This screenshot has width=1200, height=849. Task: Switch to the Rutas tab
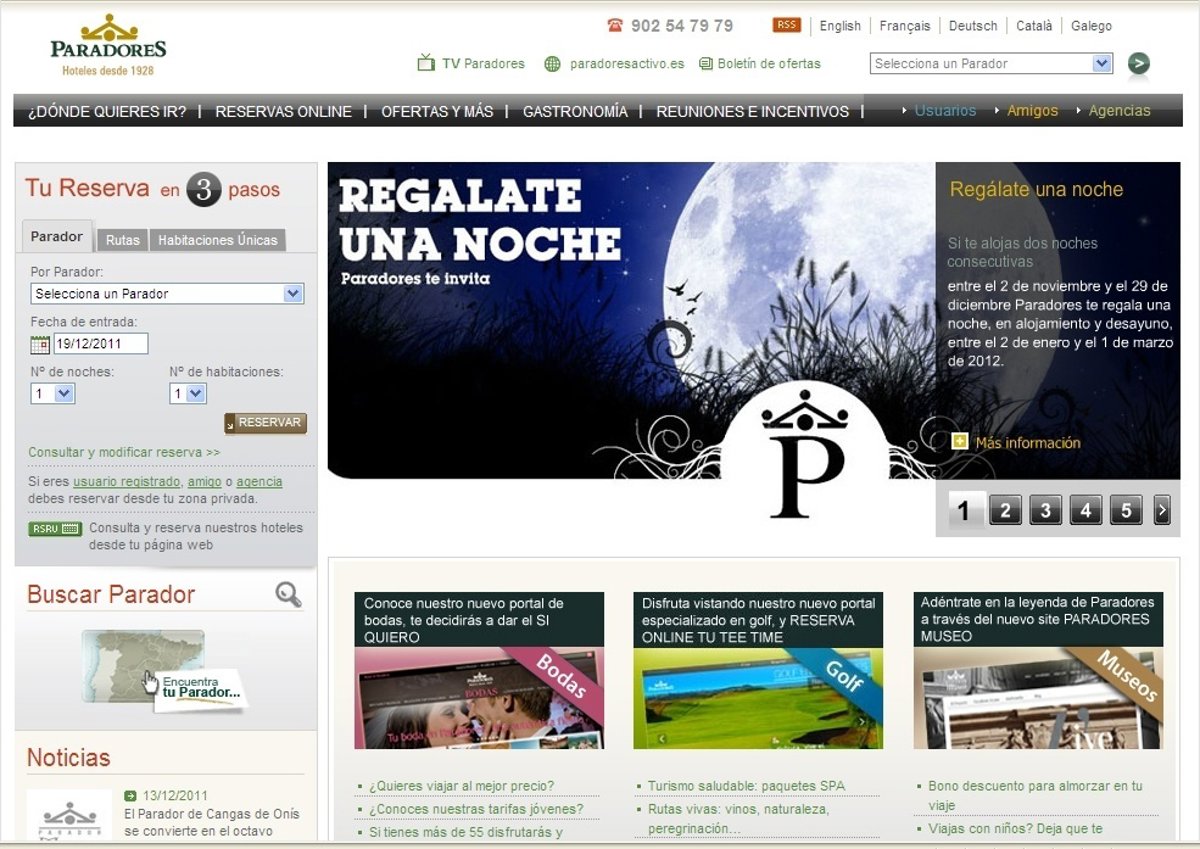[123, 240]
